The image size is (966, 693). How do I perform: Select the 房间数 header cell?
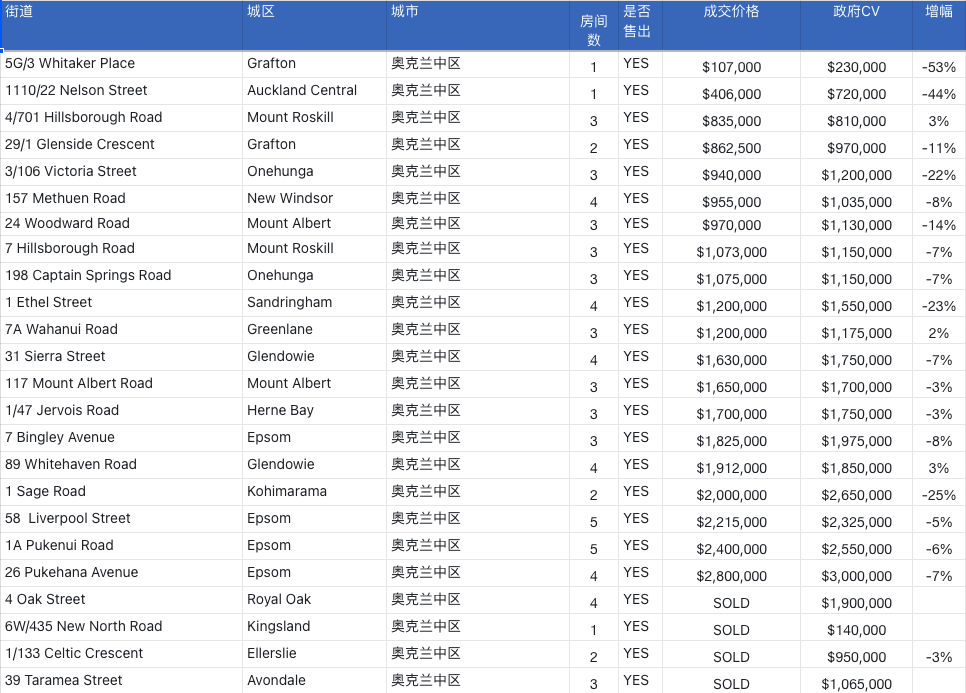(x=594, y=25)
